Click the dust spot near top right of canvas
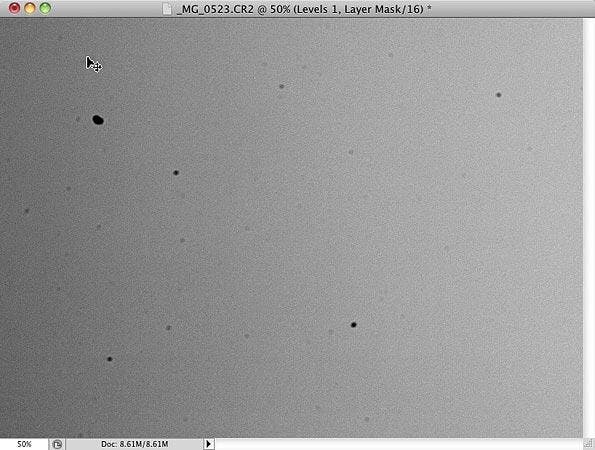Viewport: 595px width, 450px height. [499, 95]
